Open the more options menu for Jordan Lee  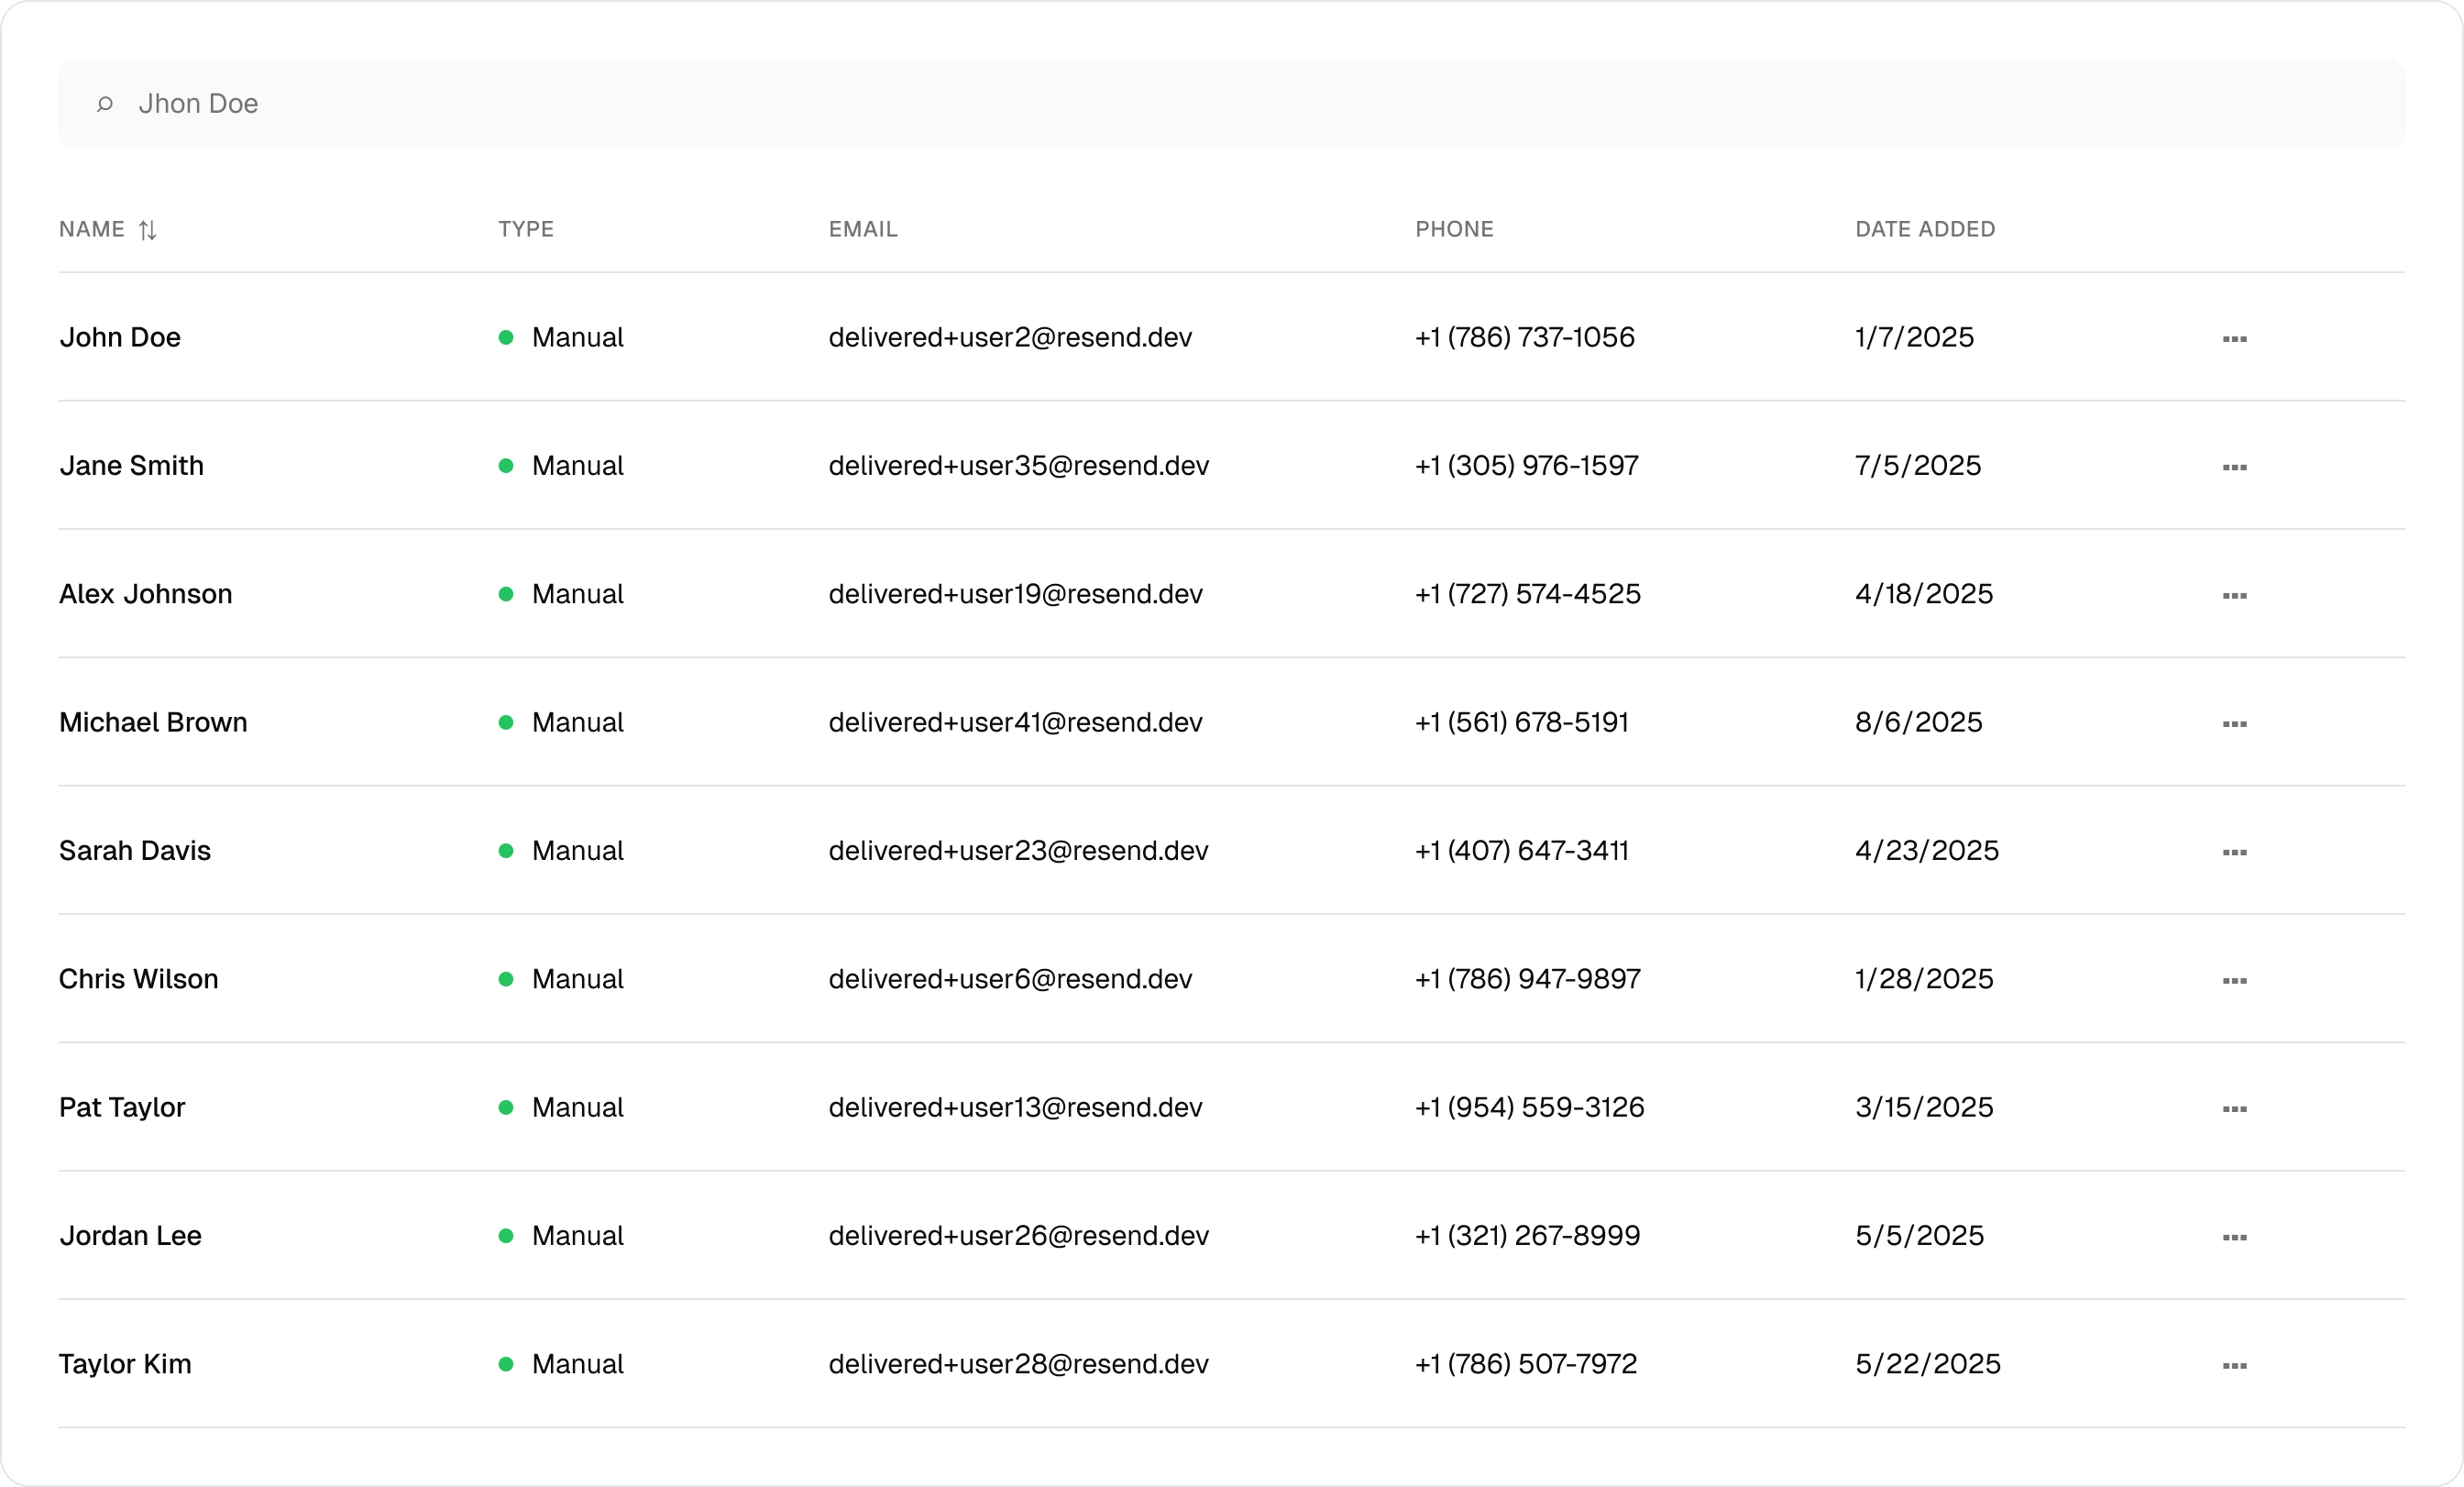click(x=2234, y=1237)
